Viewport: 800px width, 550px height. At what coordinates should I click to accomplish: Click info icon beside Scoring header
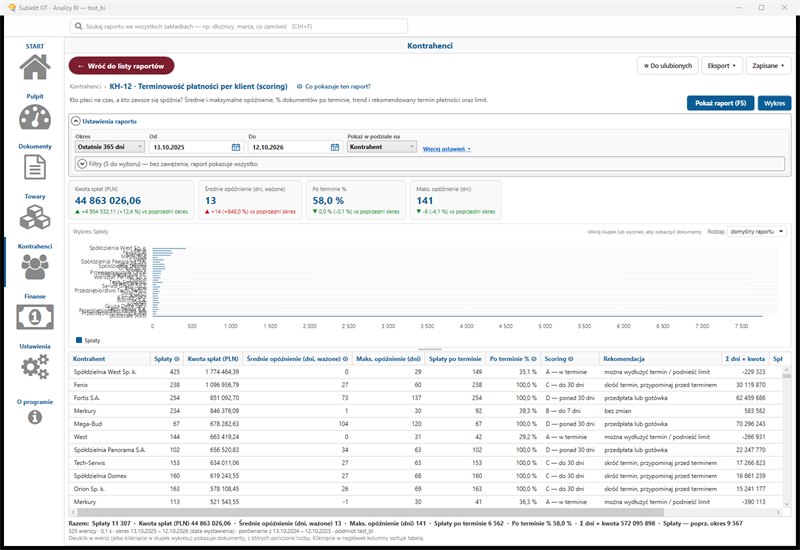571,359
